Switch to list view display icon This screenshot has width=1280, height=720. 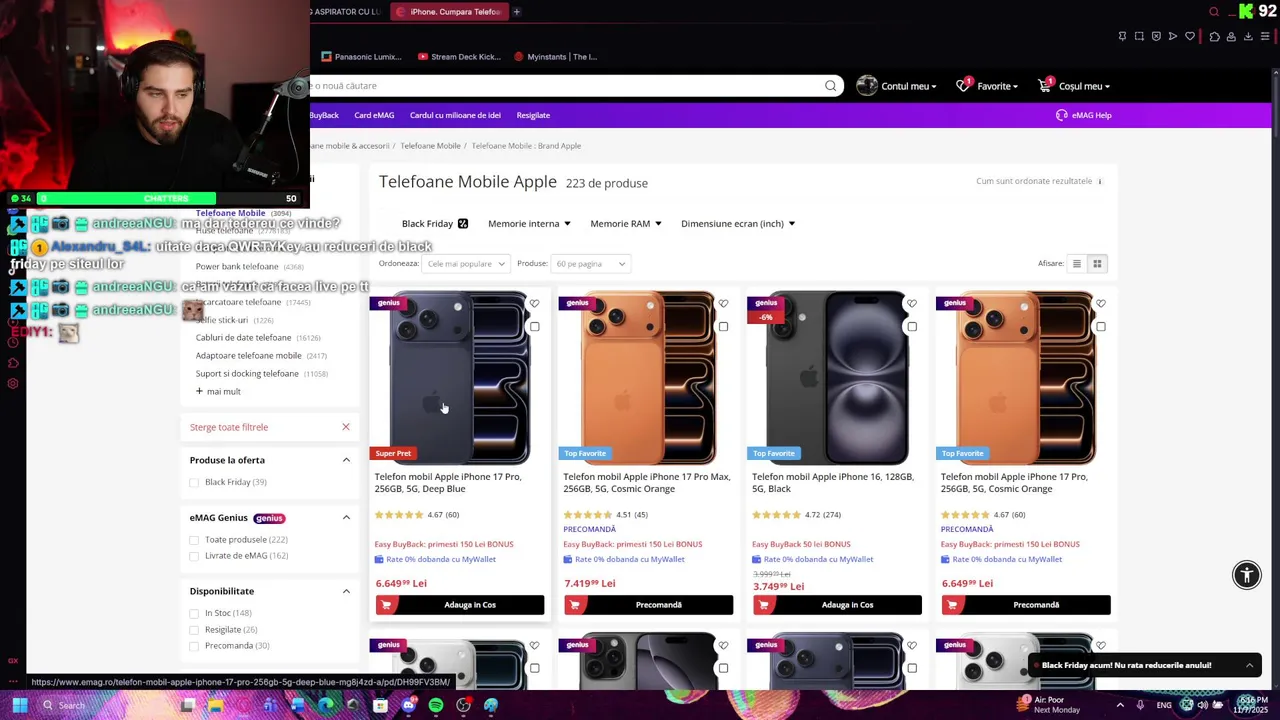coord(1077,264)
